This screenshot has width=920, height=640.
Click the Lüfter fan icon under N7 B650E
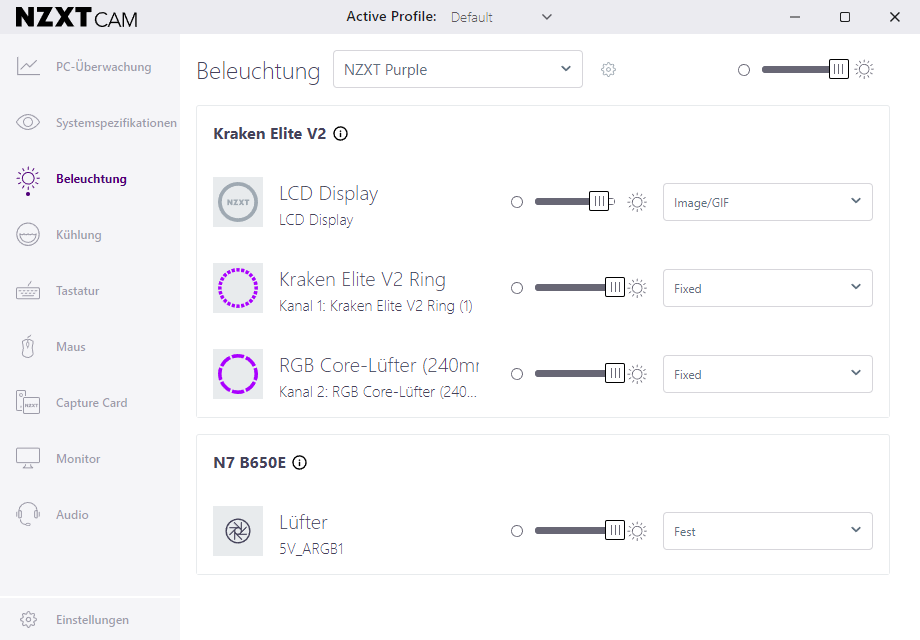(238, 531)
